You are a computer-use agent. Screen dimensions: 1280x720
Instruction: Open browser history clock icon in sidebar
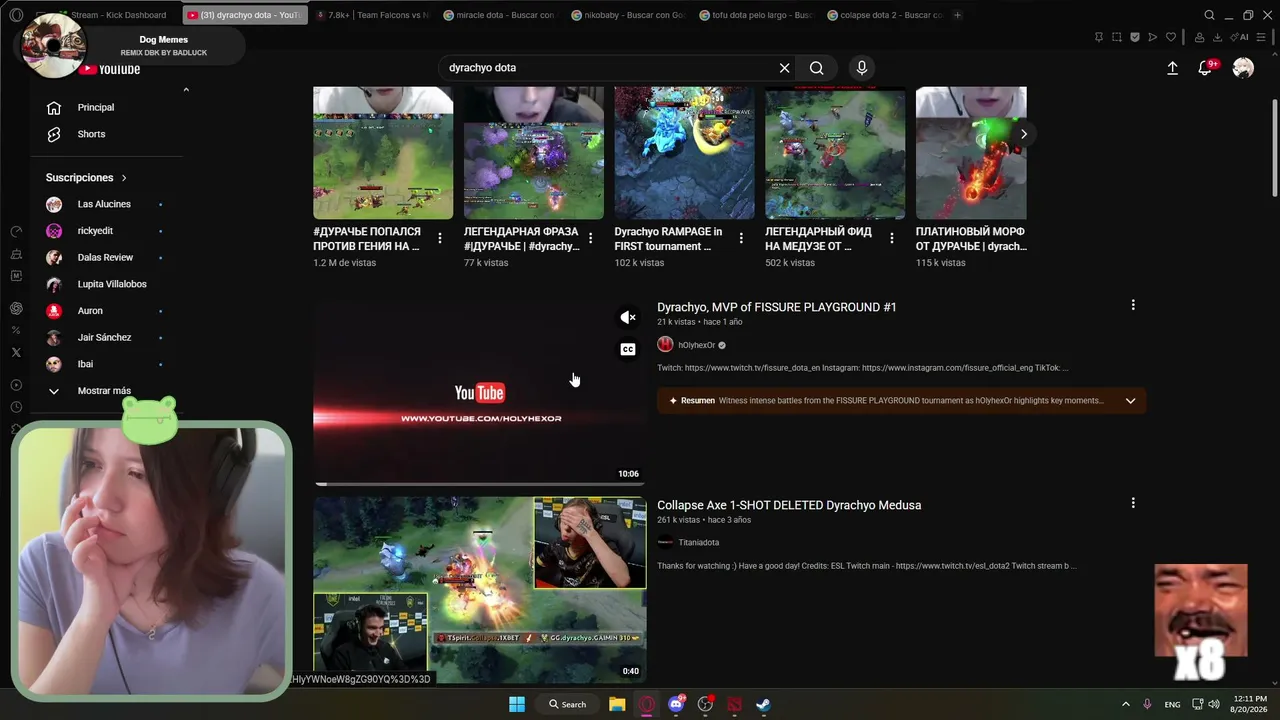click(16, 407)
